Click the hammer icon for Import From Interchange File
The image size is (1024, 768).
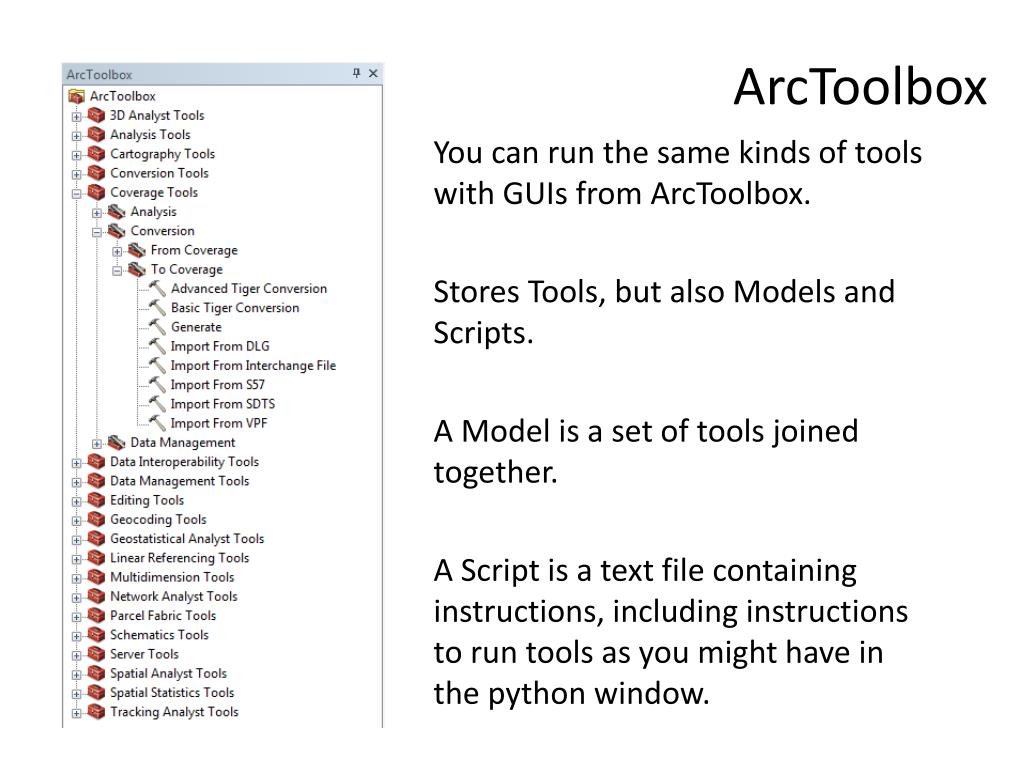[x=157, y=366]
